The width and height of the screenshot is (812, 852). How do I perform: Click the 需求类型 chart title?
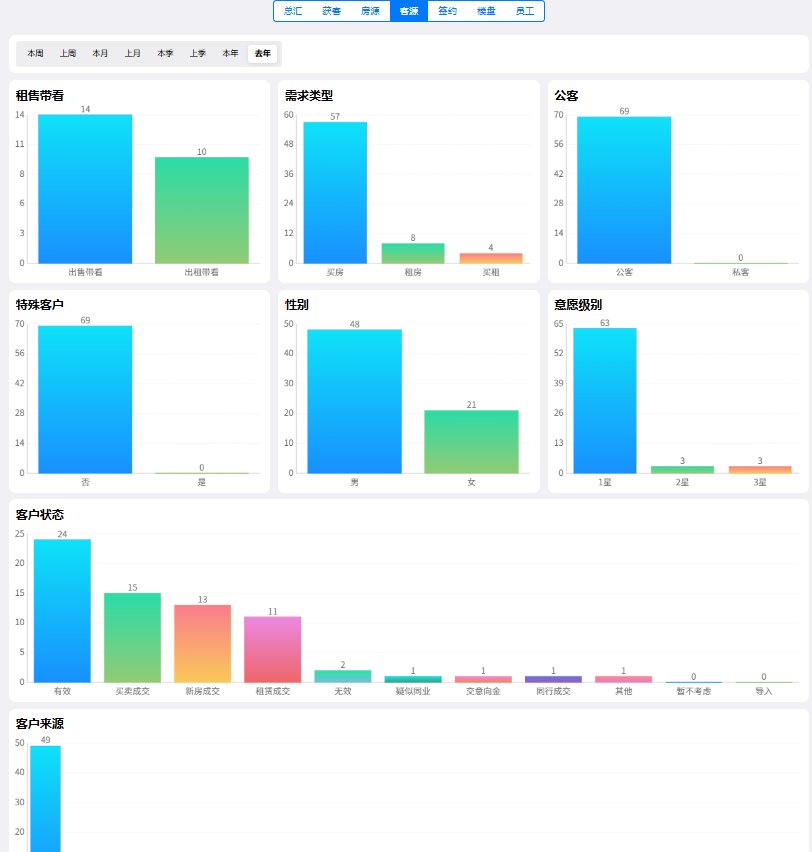point(309,96)
